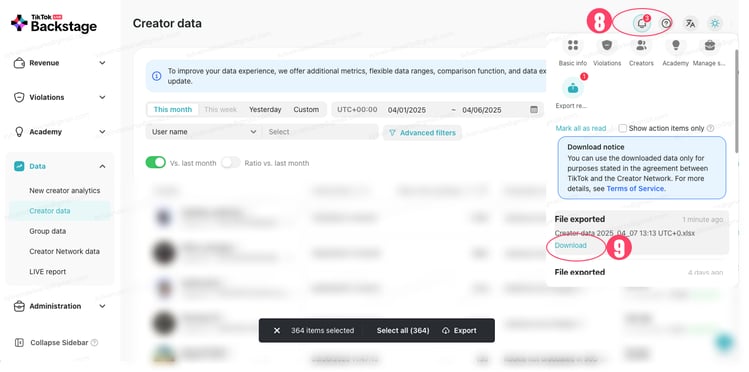The image size is (749, 372).
Task: Expand the Revenue menu chevron
Action: pos(102,63)
